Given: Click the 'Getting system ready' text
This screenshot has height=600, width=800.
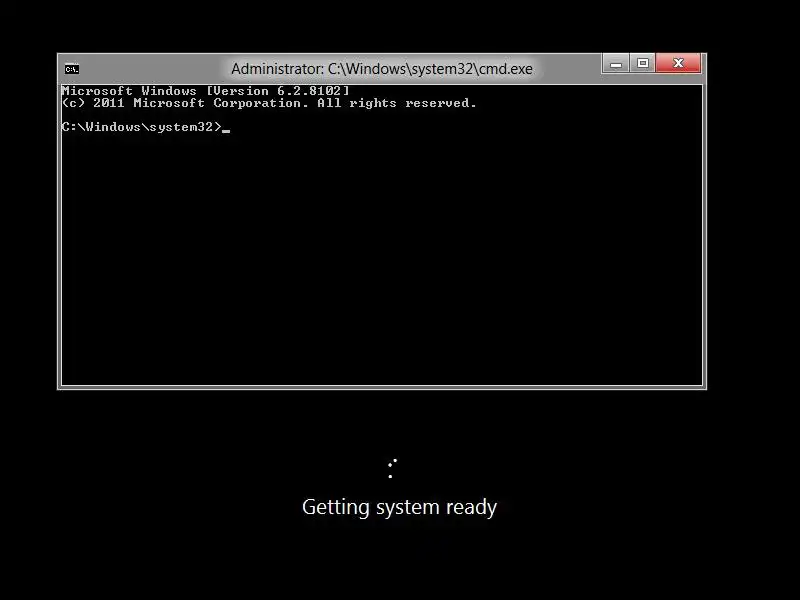Looking at the screenshot, I should tap(399, 507).
